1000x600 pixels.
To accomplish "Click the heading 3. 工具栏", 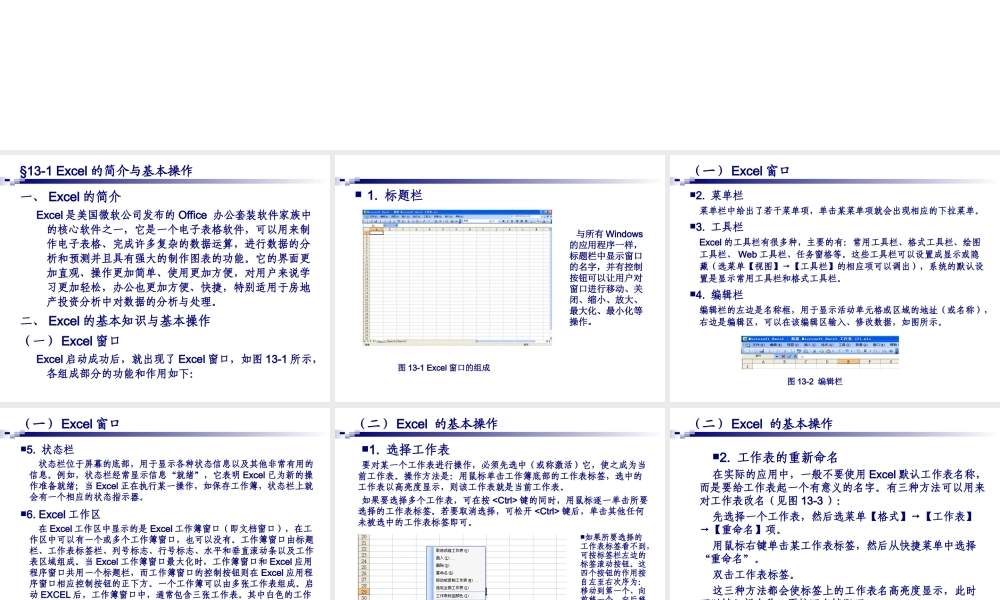I will click(716, 227).
